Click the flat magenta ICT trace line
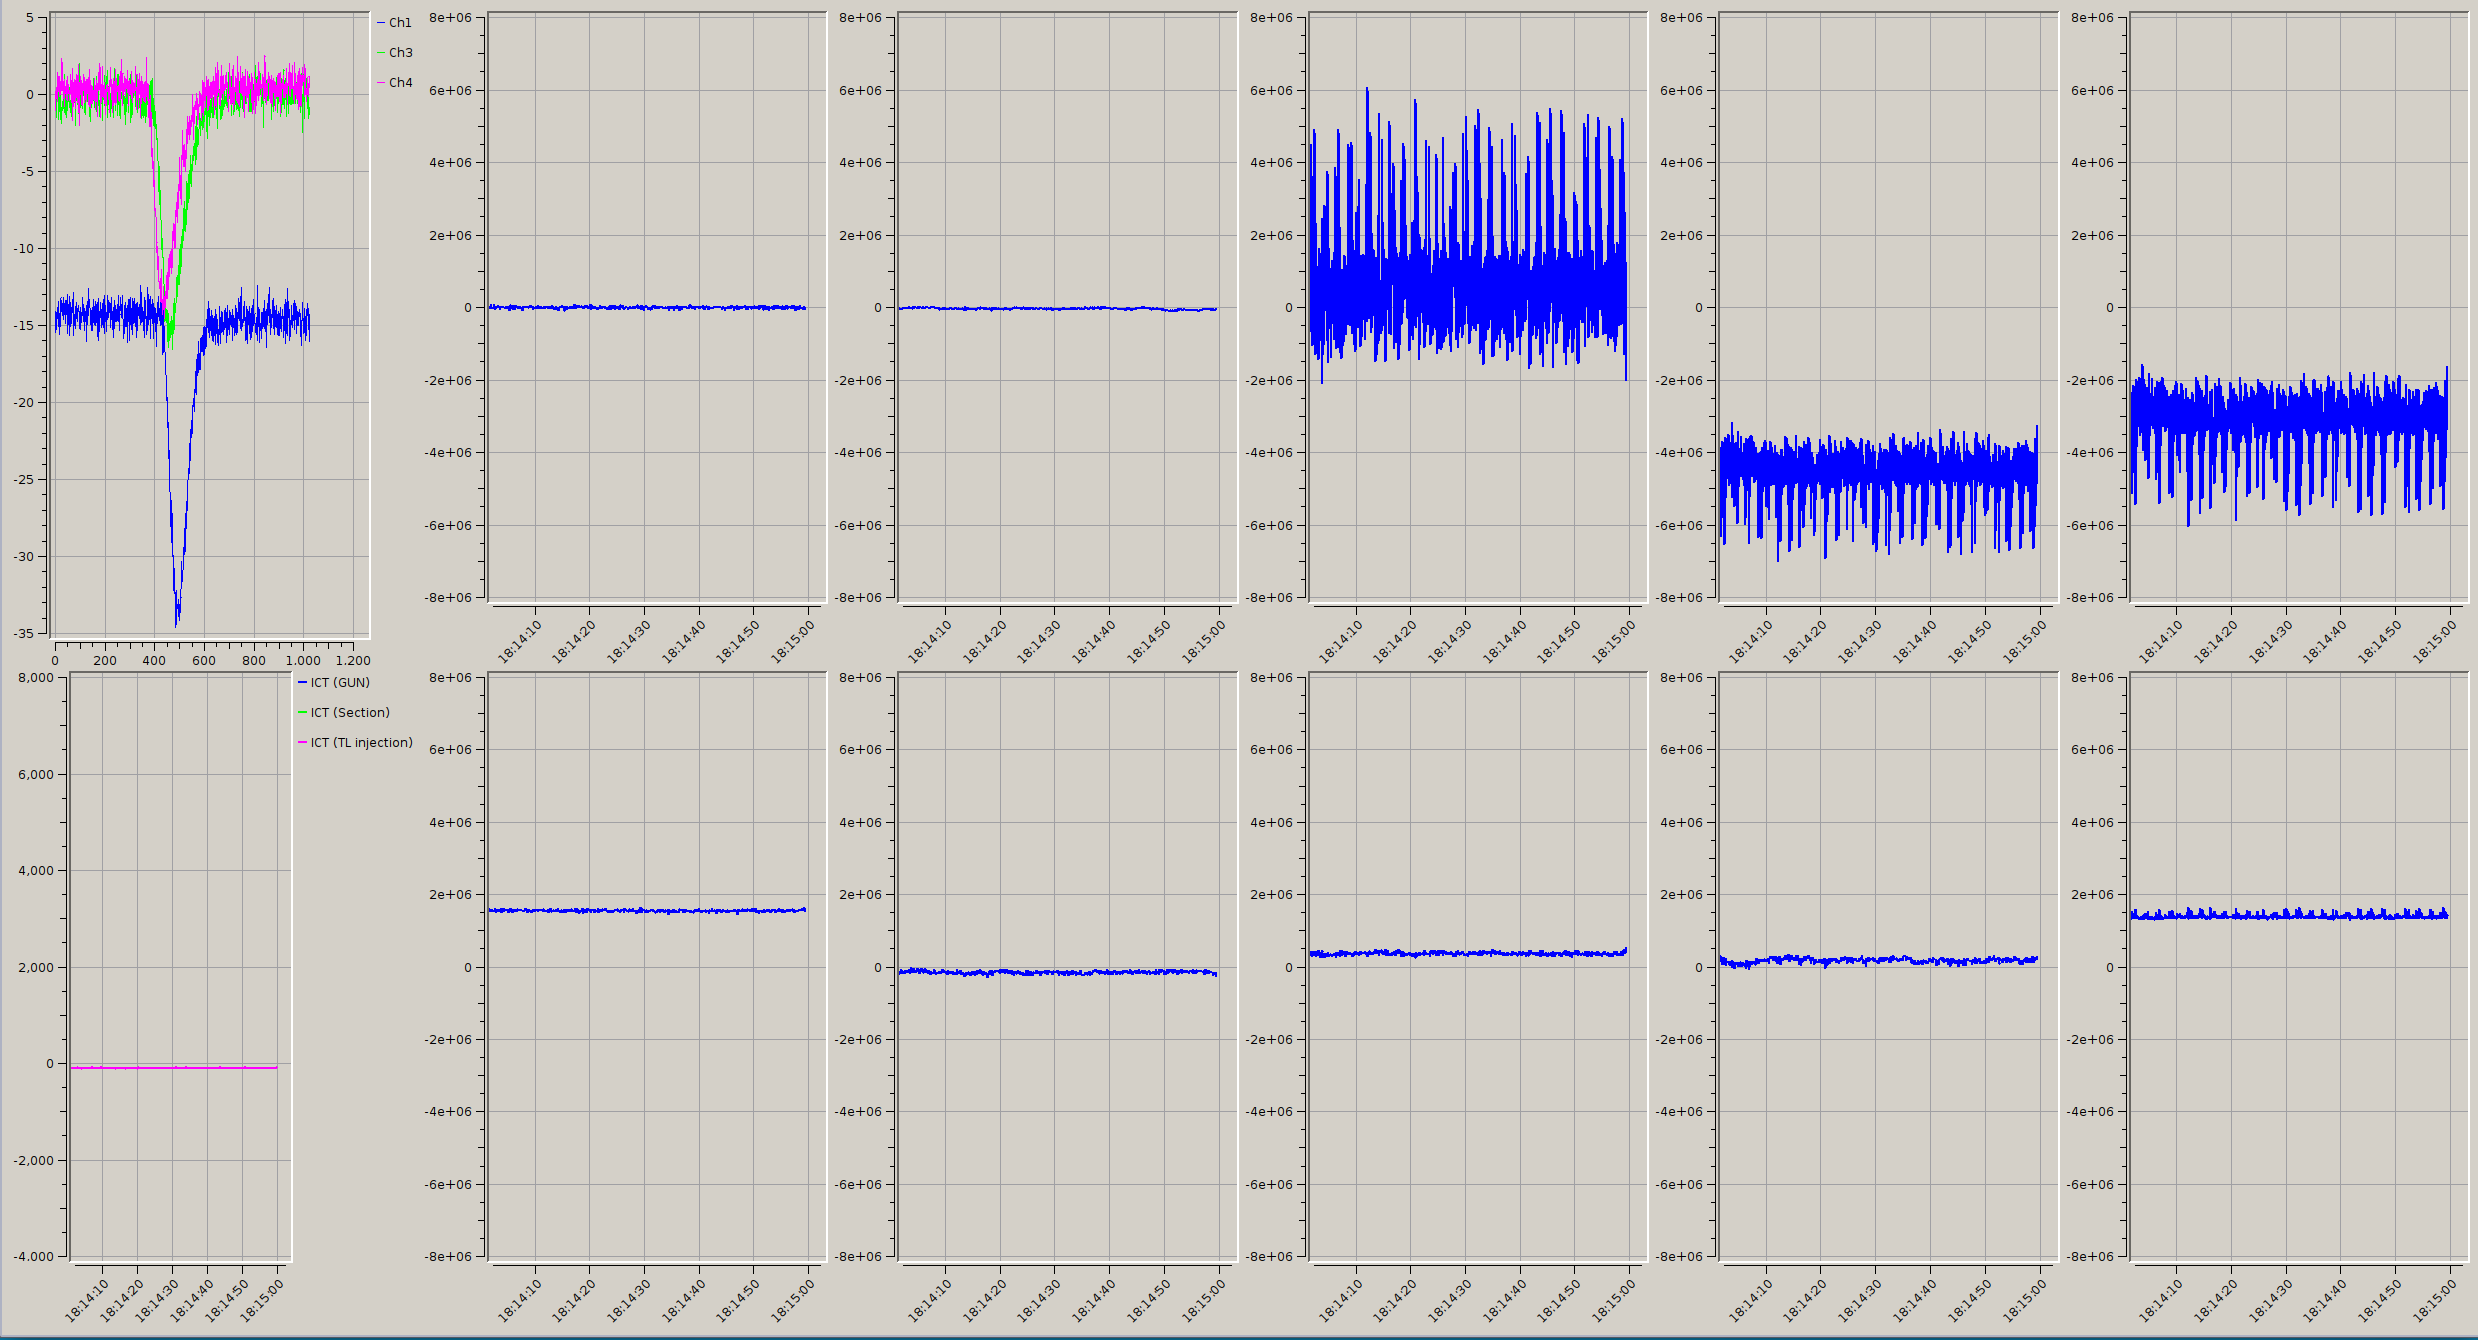Image resolution: width=2478 pixels, height=1340 pixels. (x=172, y=1068)
